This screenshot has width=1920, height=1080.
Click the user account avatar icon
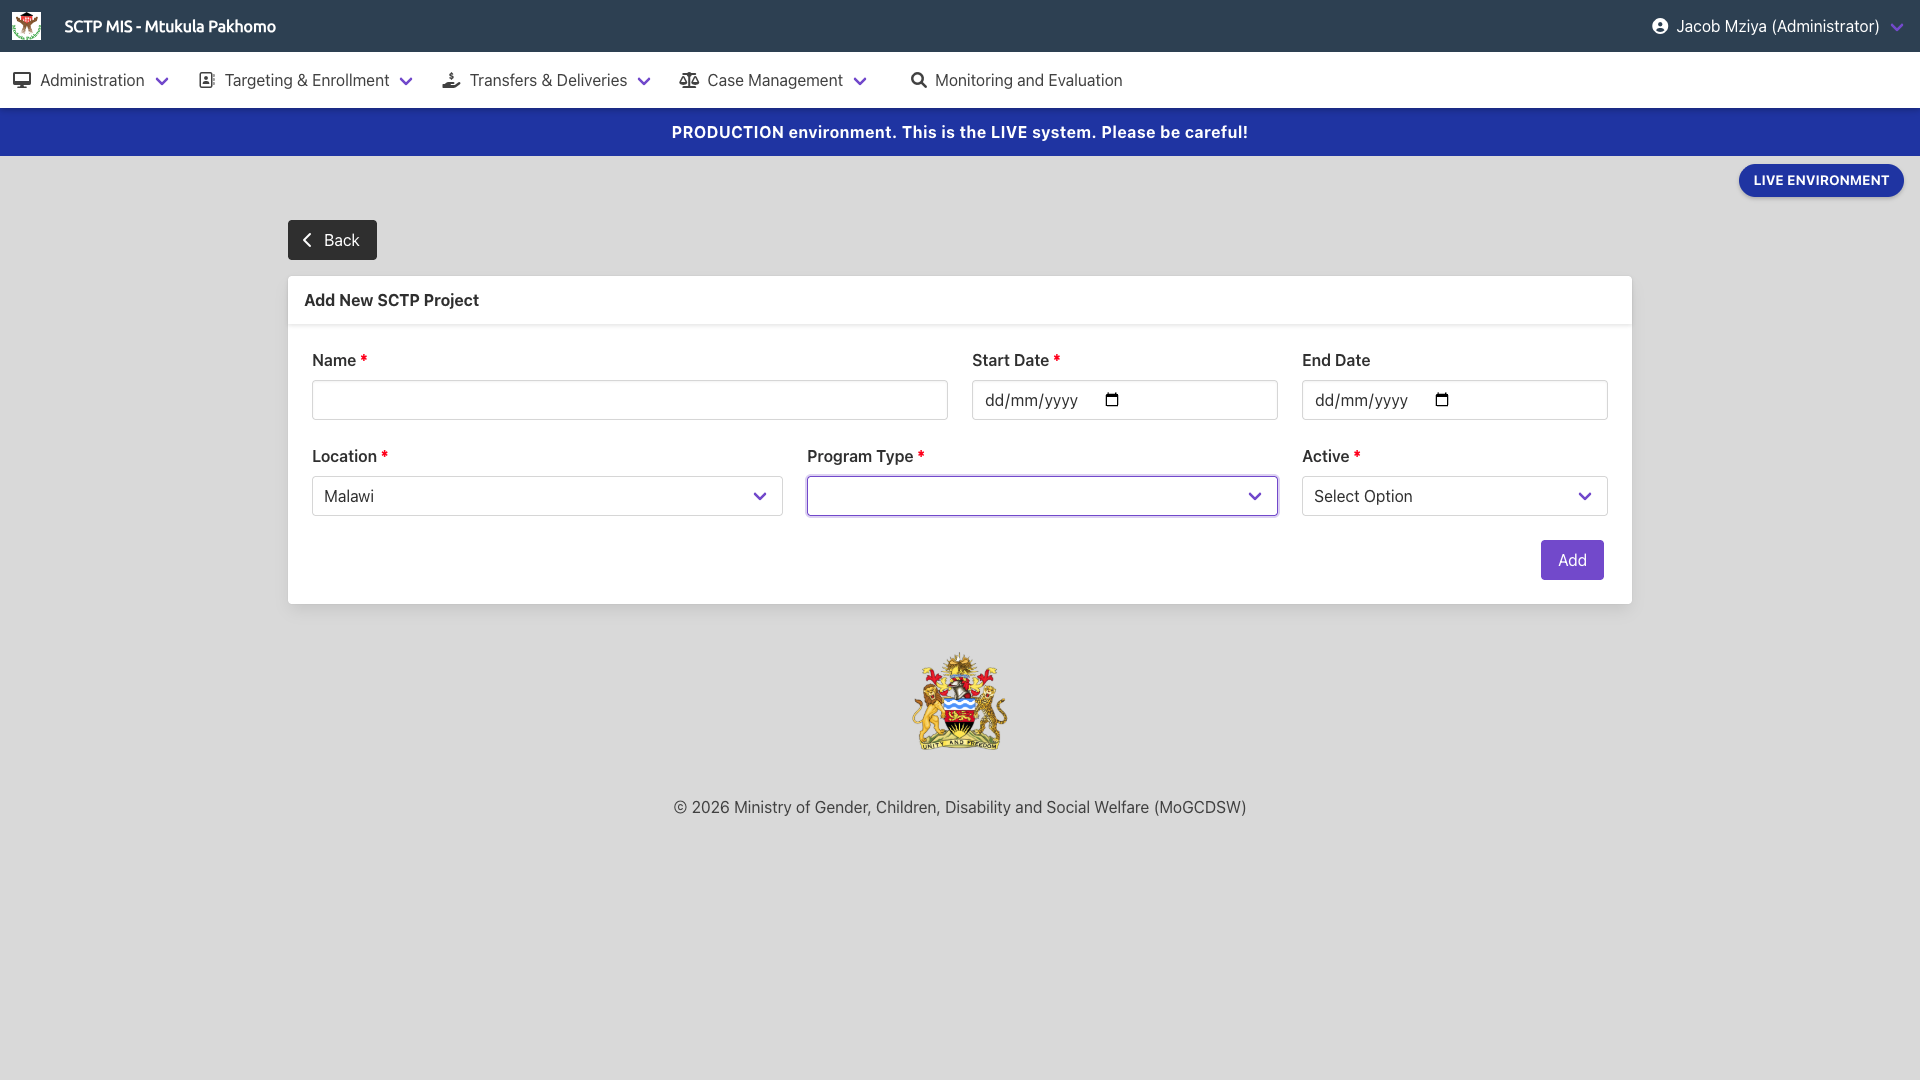(x=1660, y=26)
